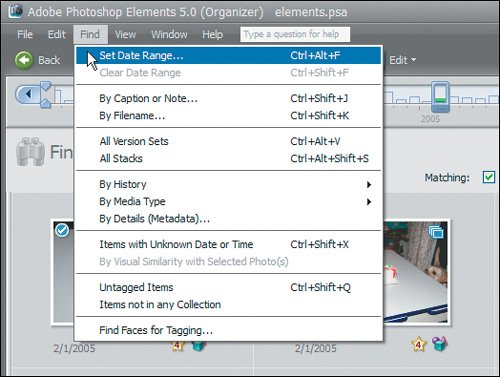The height and width of the screenshot is (377, 500).
Task: Choose All Version Sets
Action: click(x=229, y=141)
